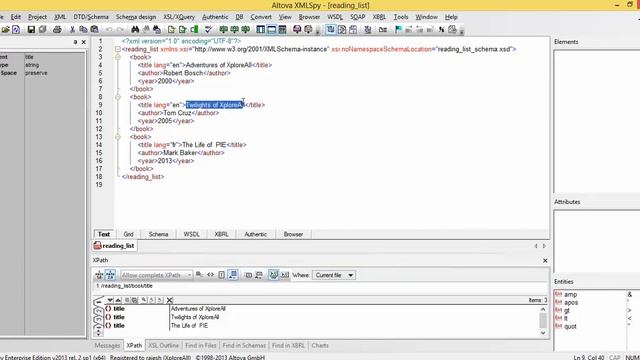Click the Open file toolbar icon

(x=5, y=29)
